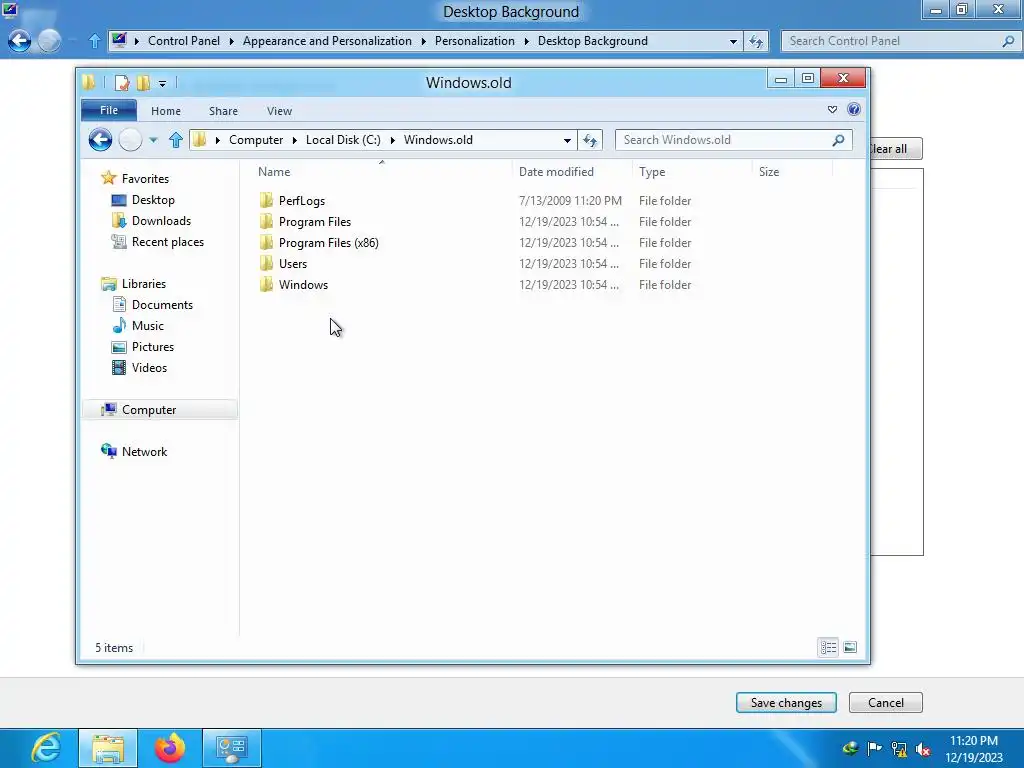
Task: Sort by the Size column header
Action: [x=769, y=172]
